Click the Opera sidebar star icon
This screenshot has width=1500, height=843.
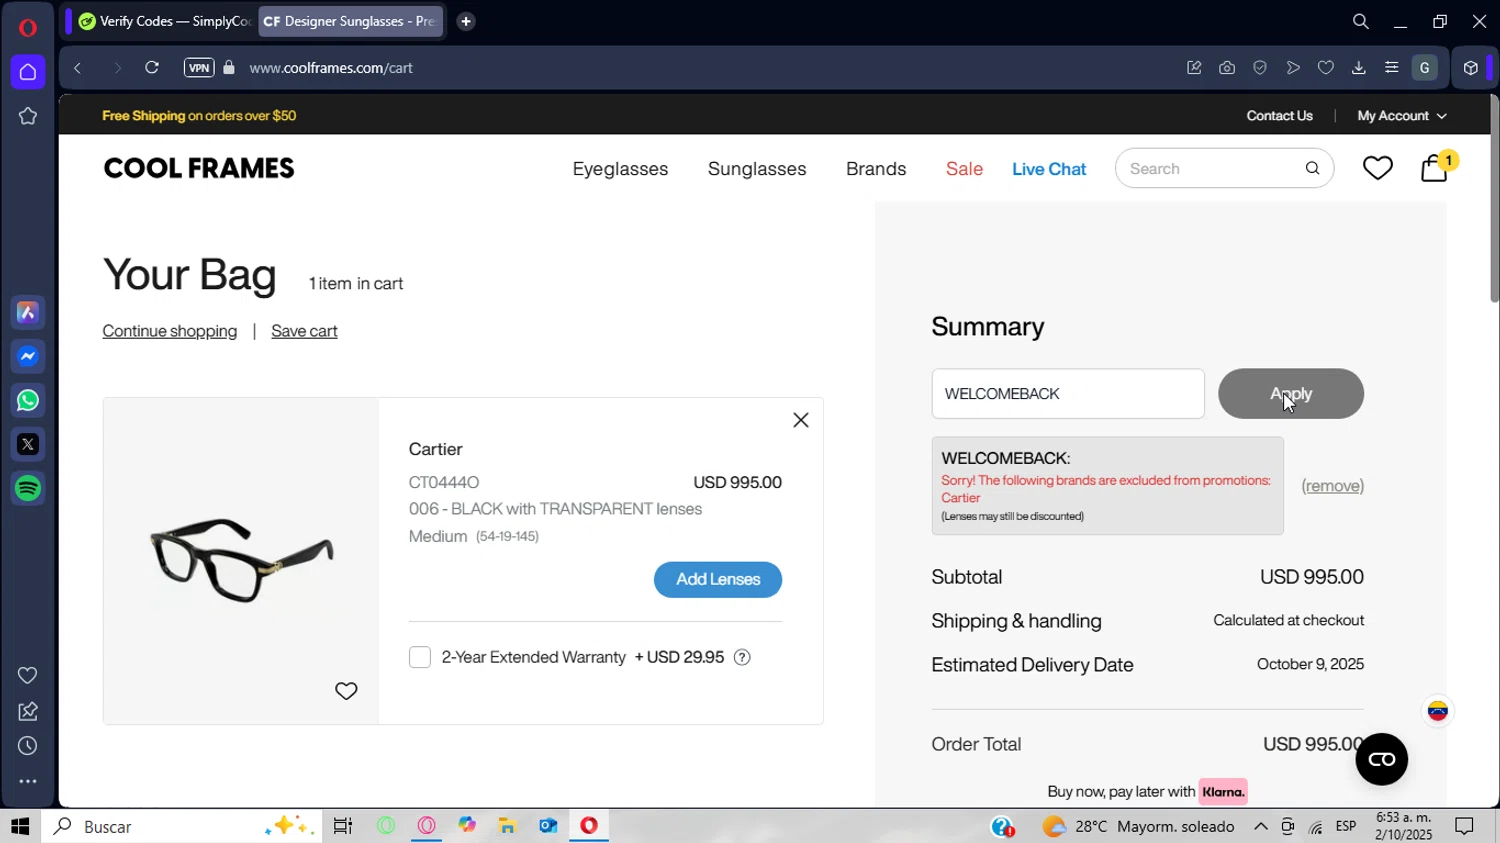pyautogui.click(x=28, y=116)
